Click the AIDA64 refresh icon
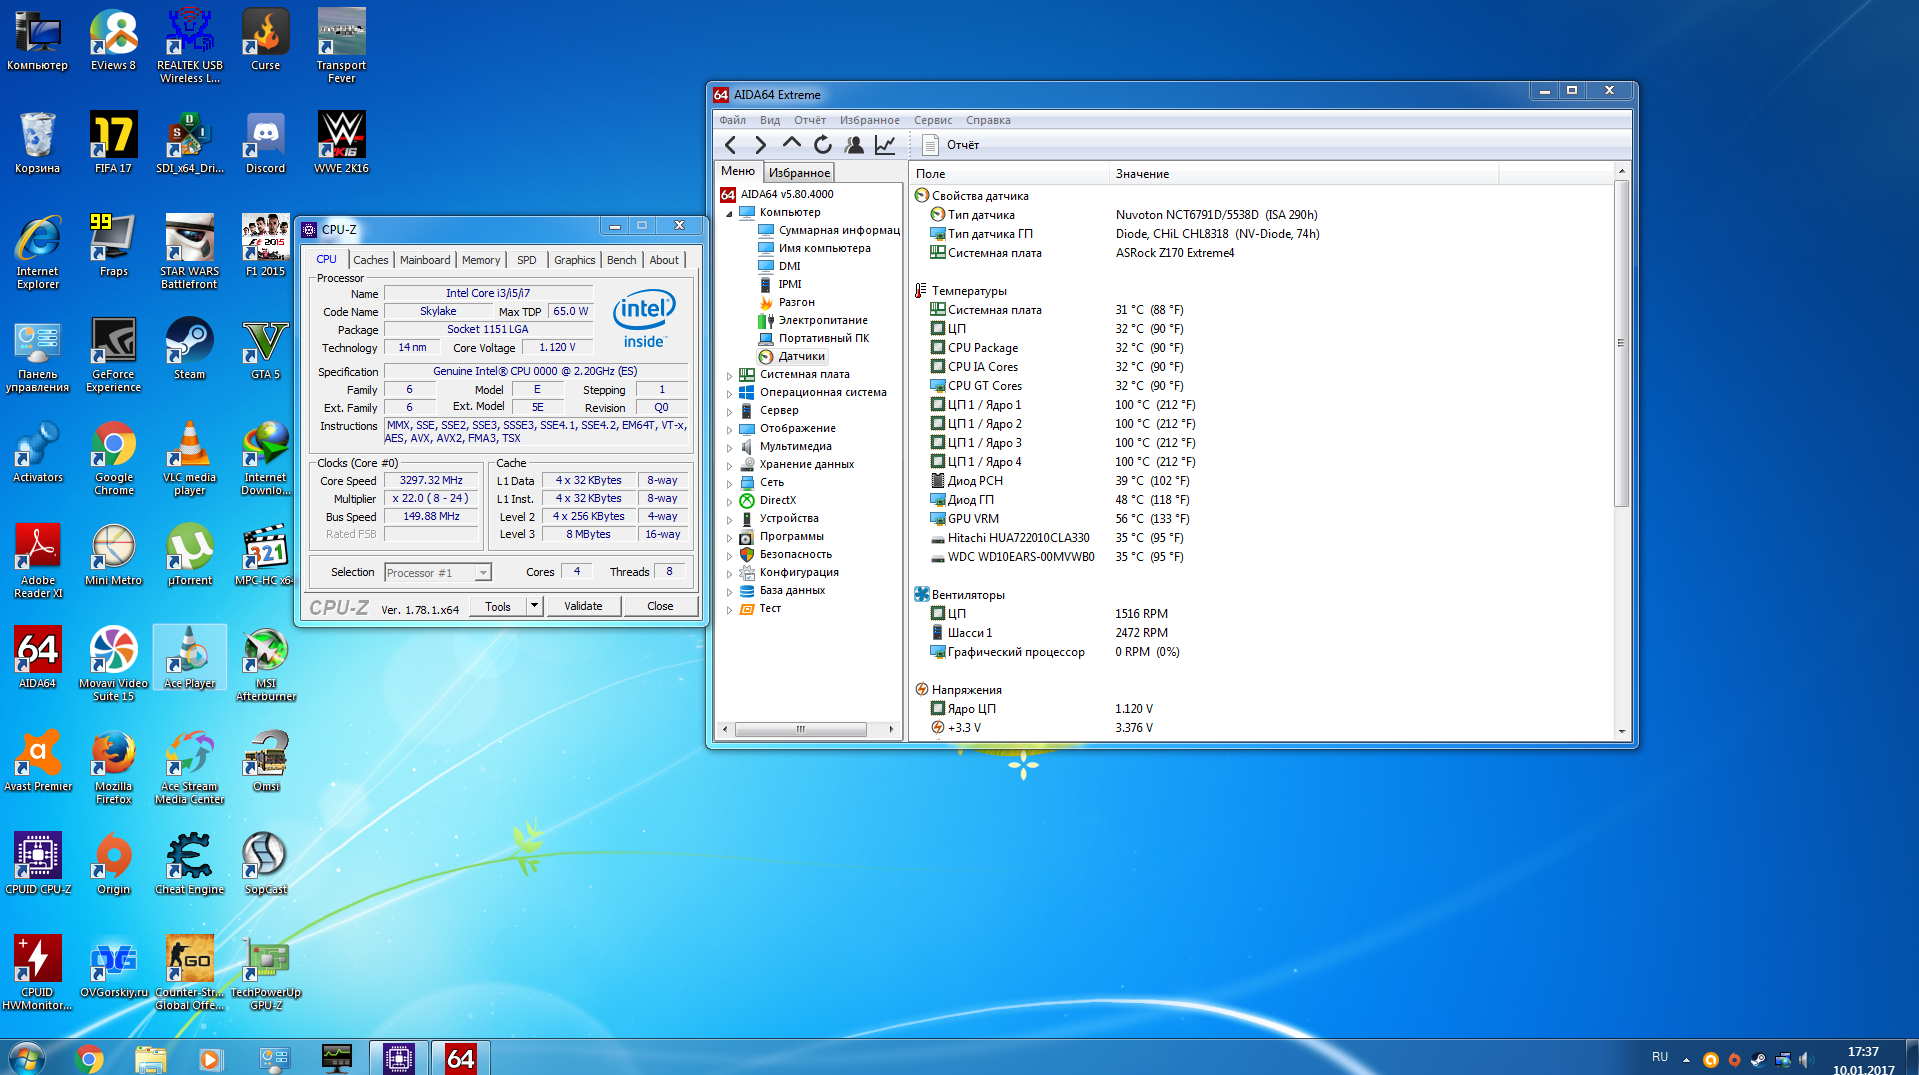This screenshot has width=1919, height=1075. click(x=822, y=145)
